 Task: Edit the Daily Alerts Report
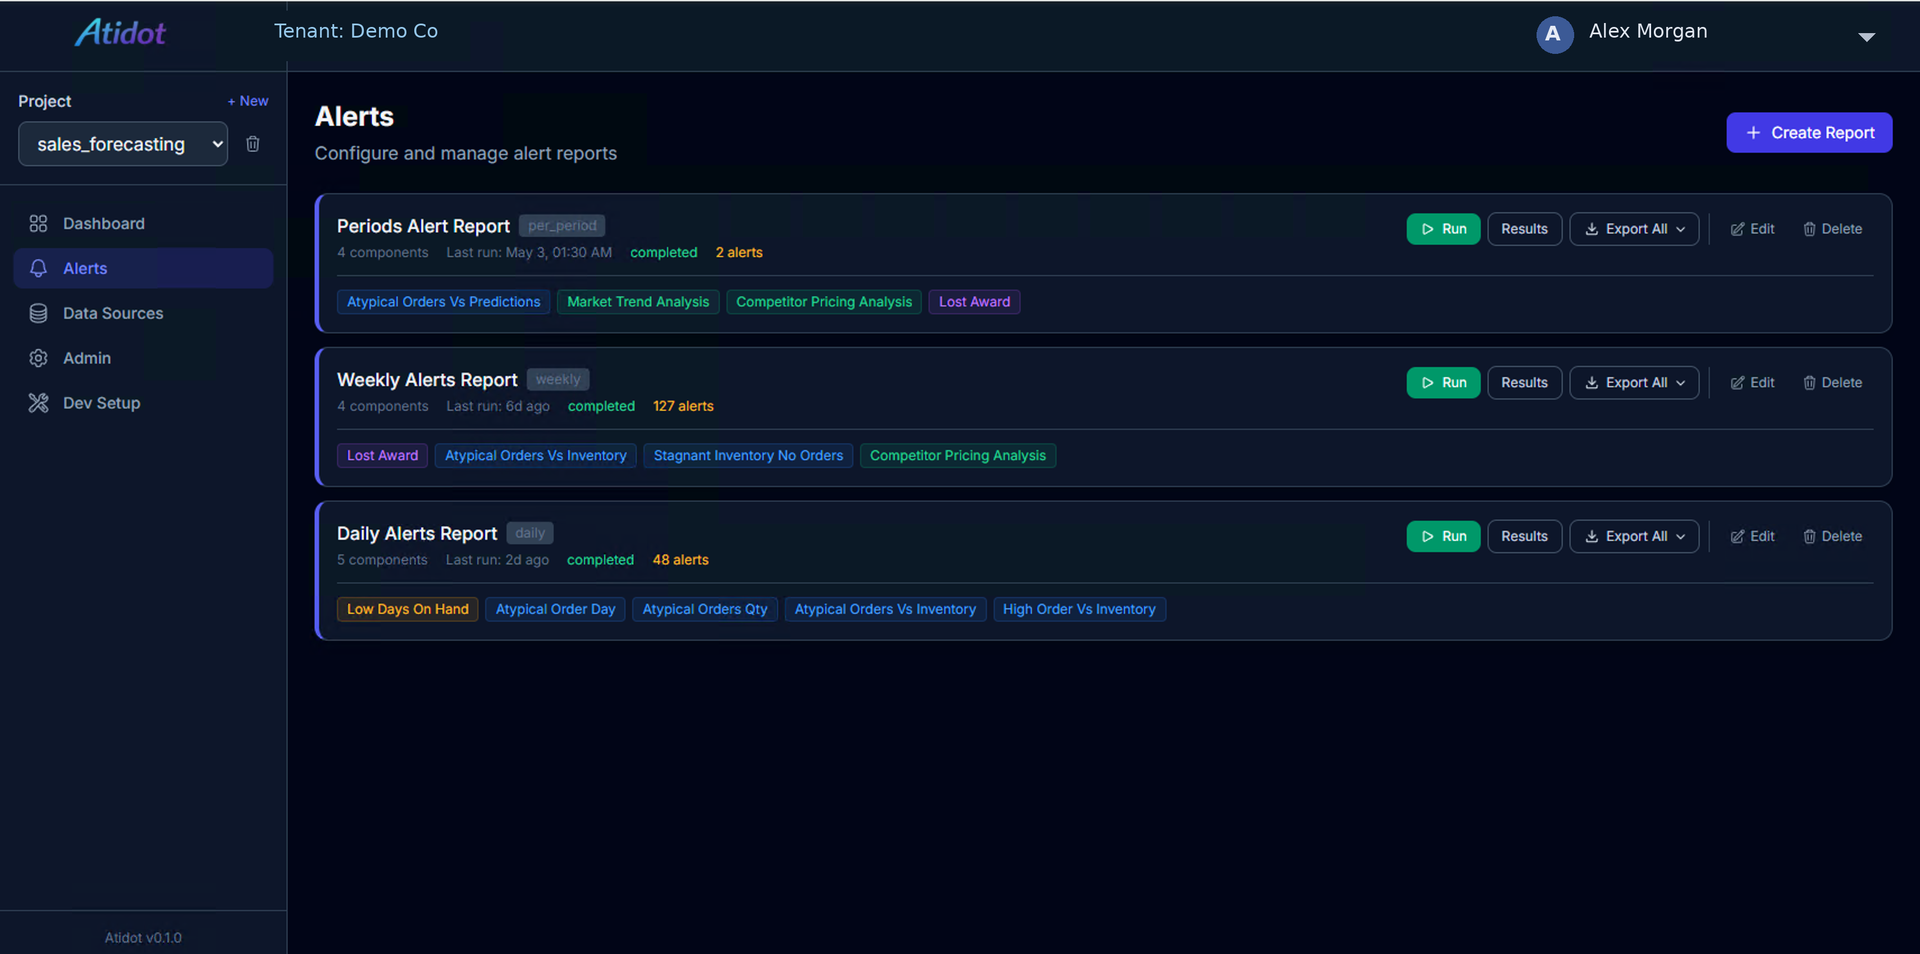tap(1753, 537)
